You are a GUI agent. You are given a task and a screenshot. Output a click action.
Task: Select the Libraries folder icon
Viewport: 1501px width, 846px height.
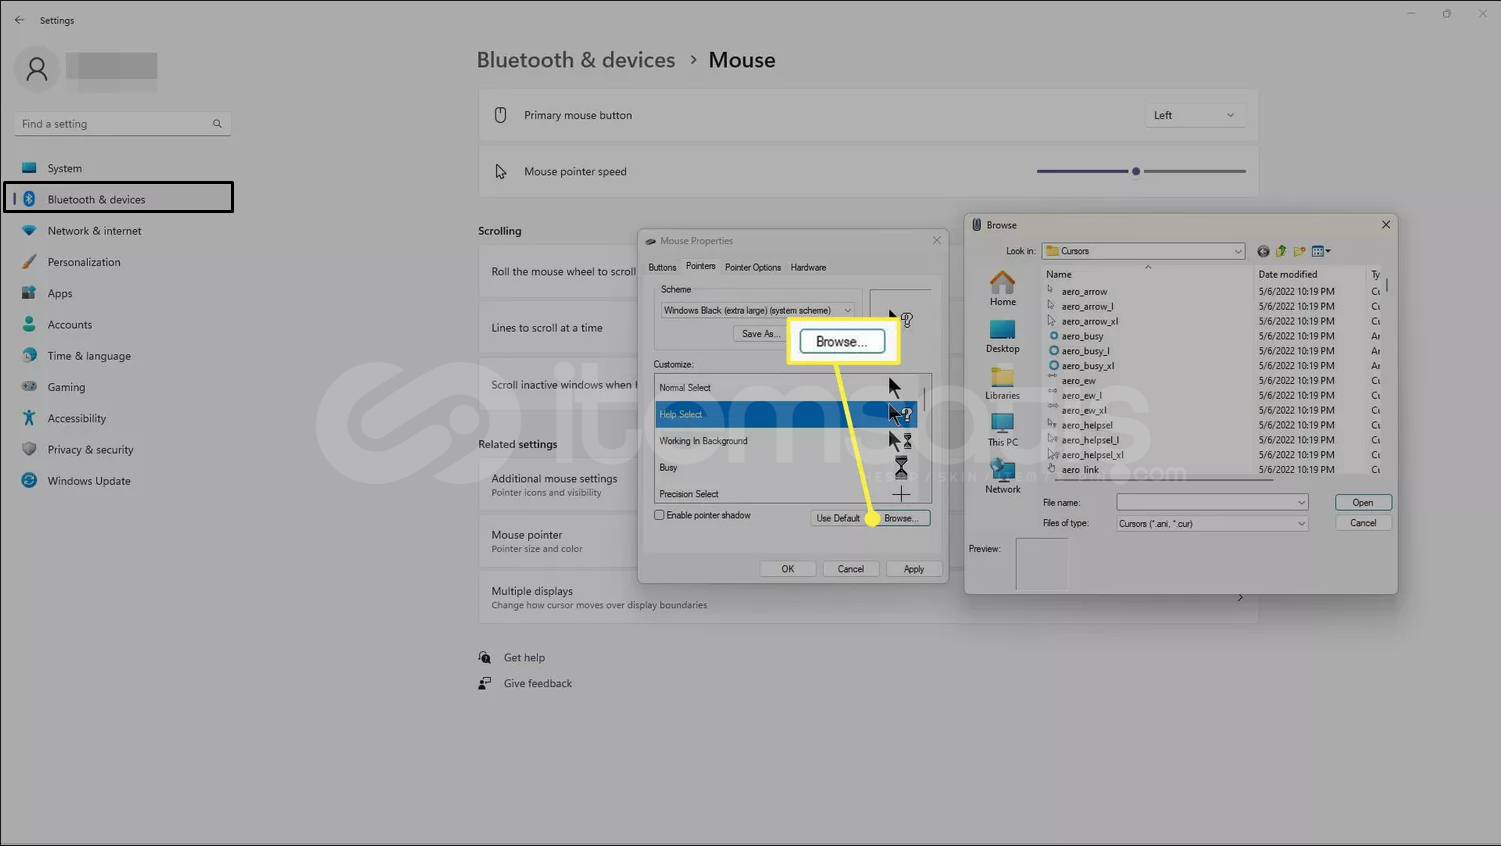coord(1002,382)
